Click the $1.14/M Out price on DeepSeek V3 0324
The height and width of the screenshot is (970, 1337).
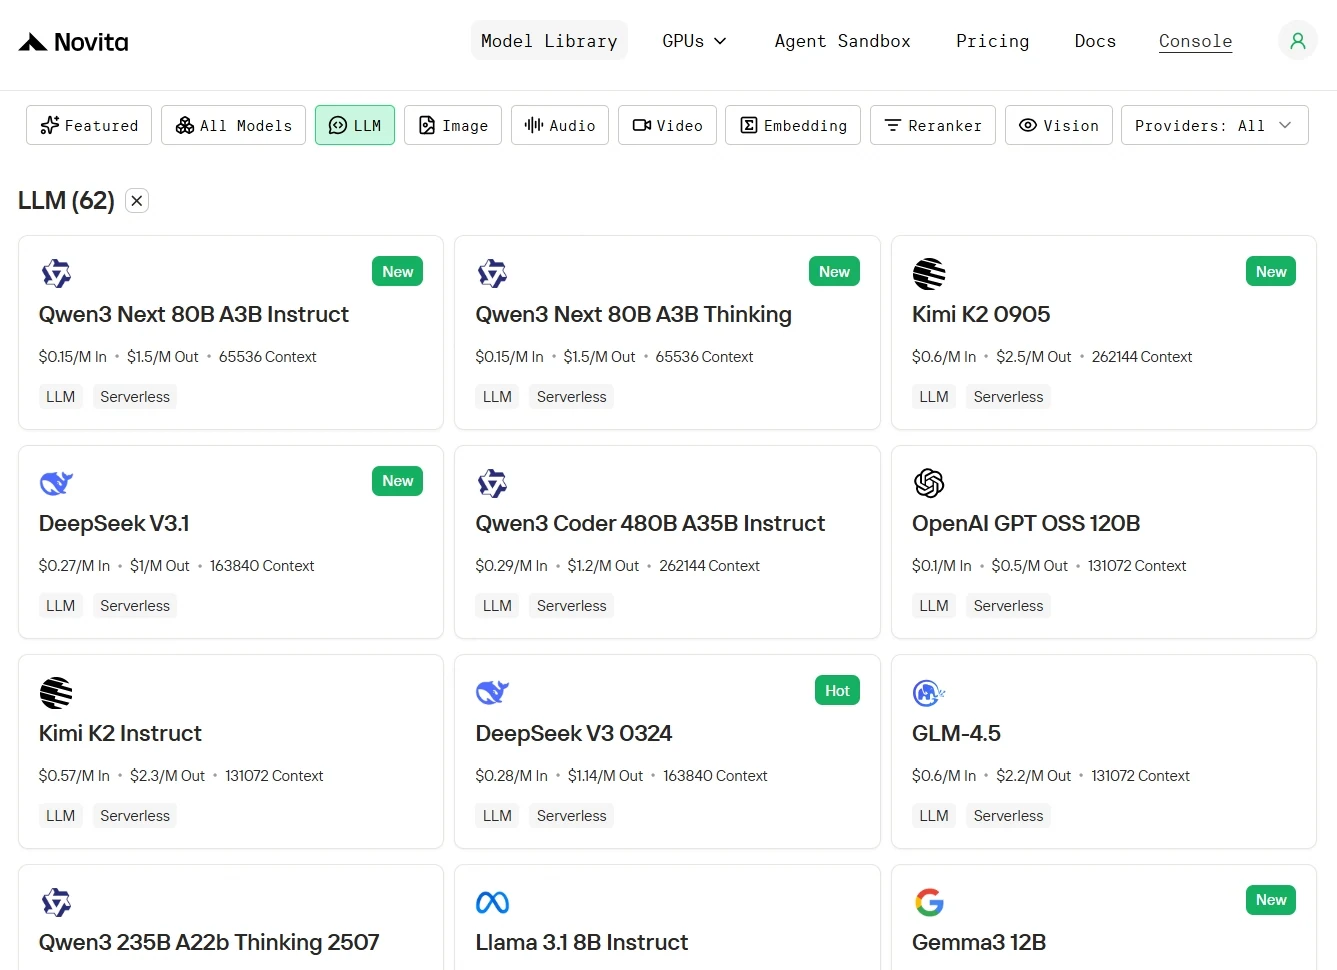[605, 776]
